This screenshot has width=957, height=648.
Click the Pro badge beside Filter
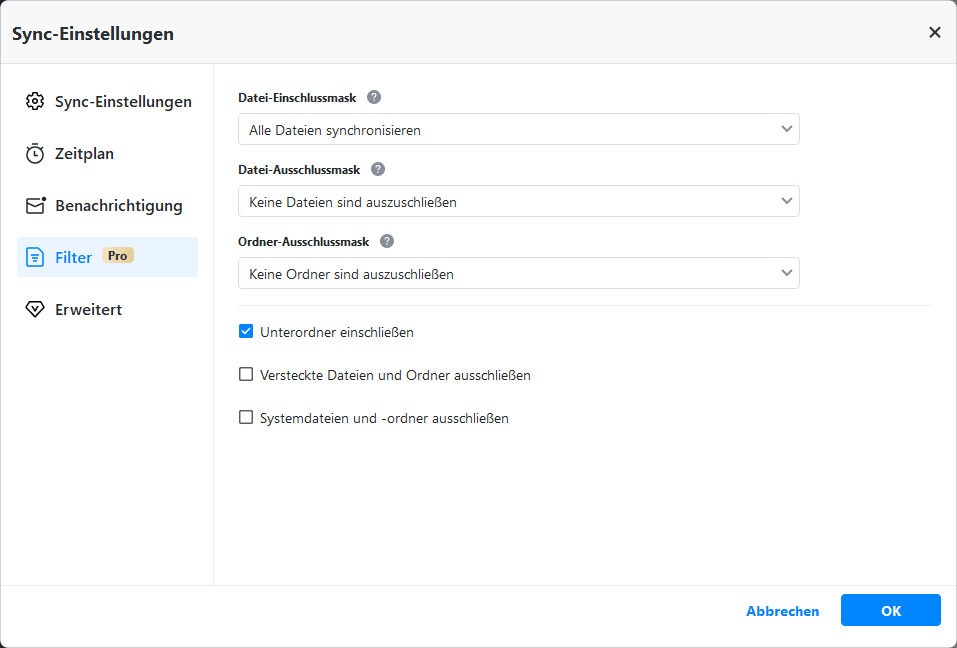tap(118, 256)
